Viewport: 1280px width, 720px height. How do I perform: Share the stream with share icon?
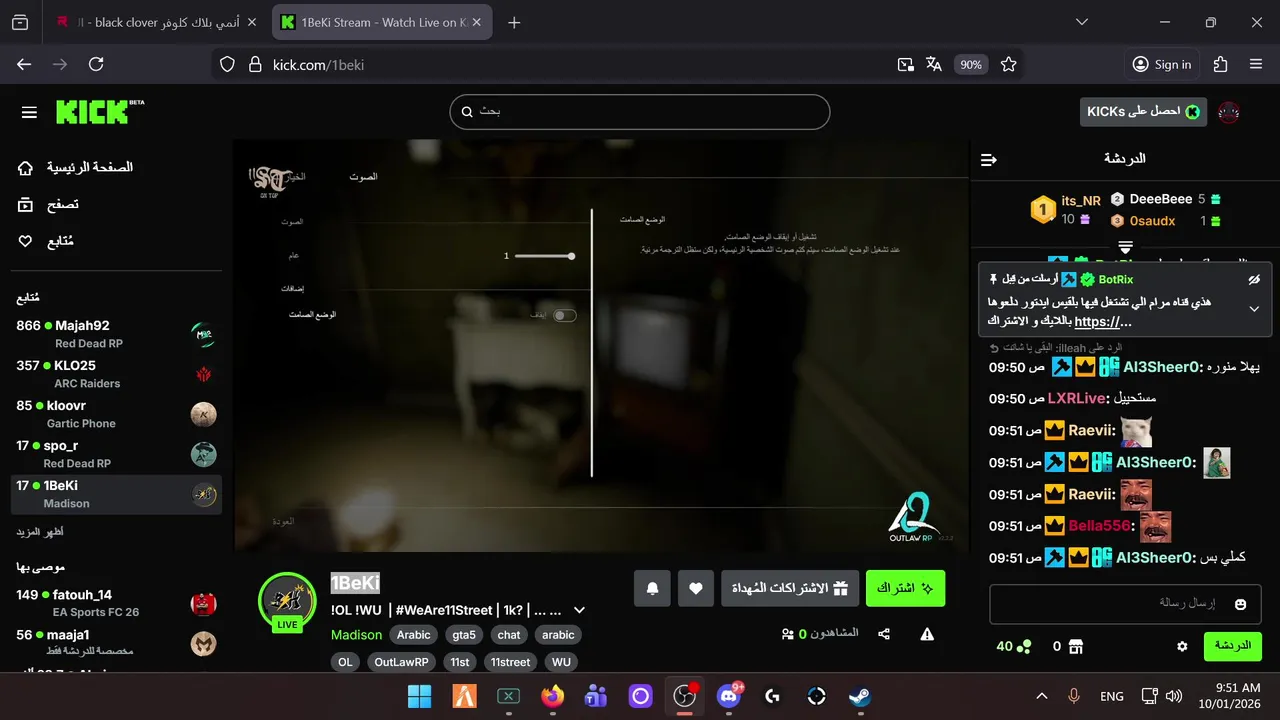point(884,634)
